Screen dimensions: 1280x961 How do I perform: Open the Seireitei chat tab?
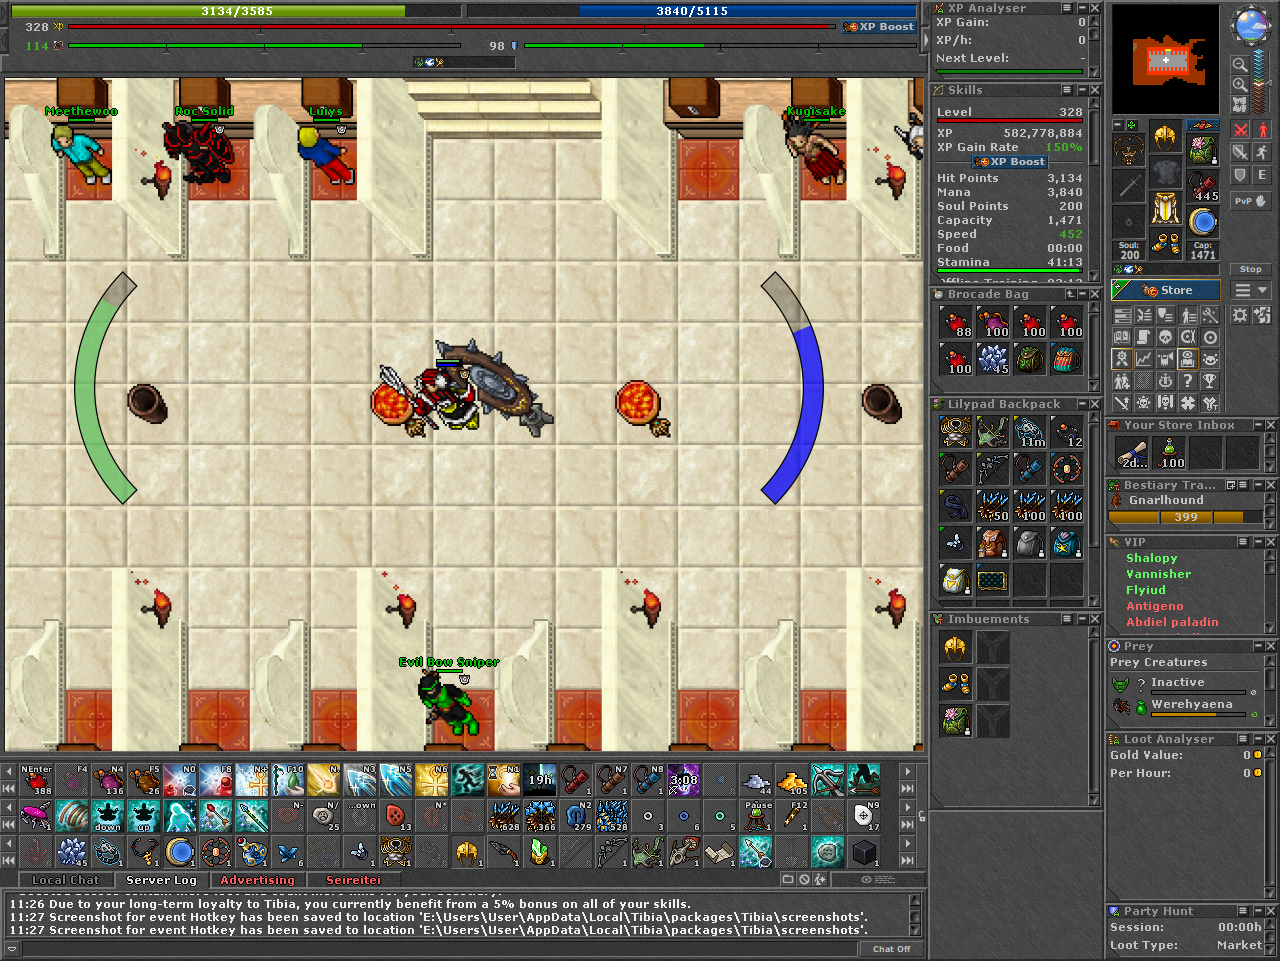point(353,880)
